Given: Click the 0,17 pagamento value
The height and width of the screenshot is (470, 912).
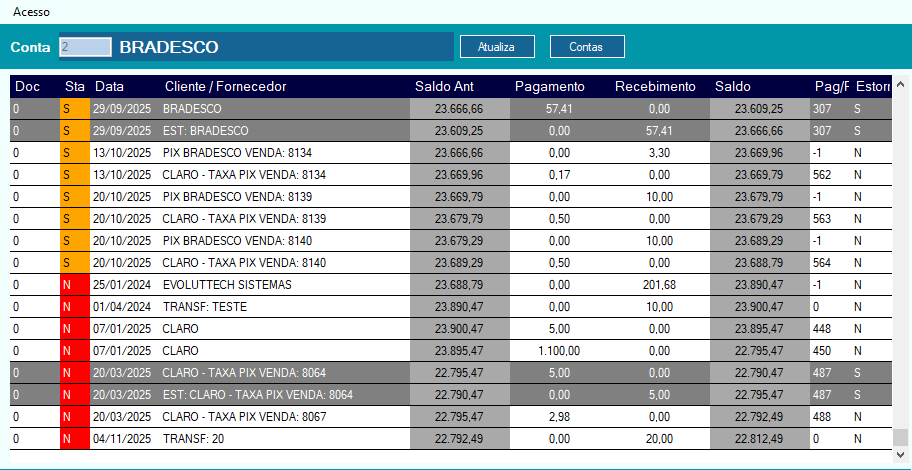Looking at the screenshot, I should point(560,175).
